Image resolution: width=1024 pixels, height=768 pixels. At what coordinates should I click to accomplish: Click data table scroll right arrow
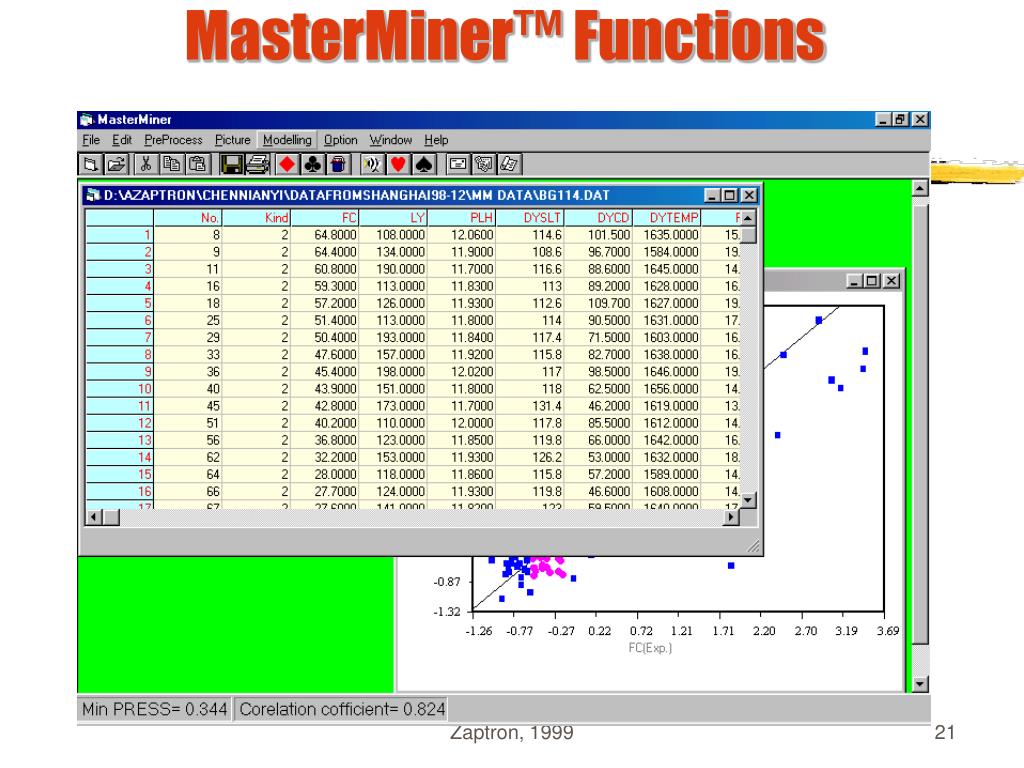click(731, 517)
